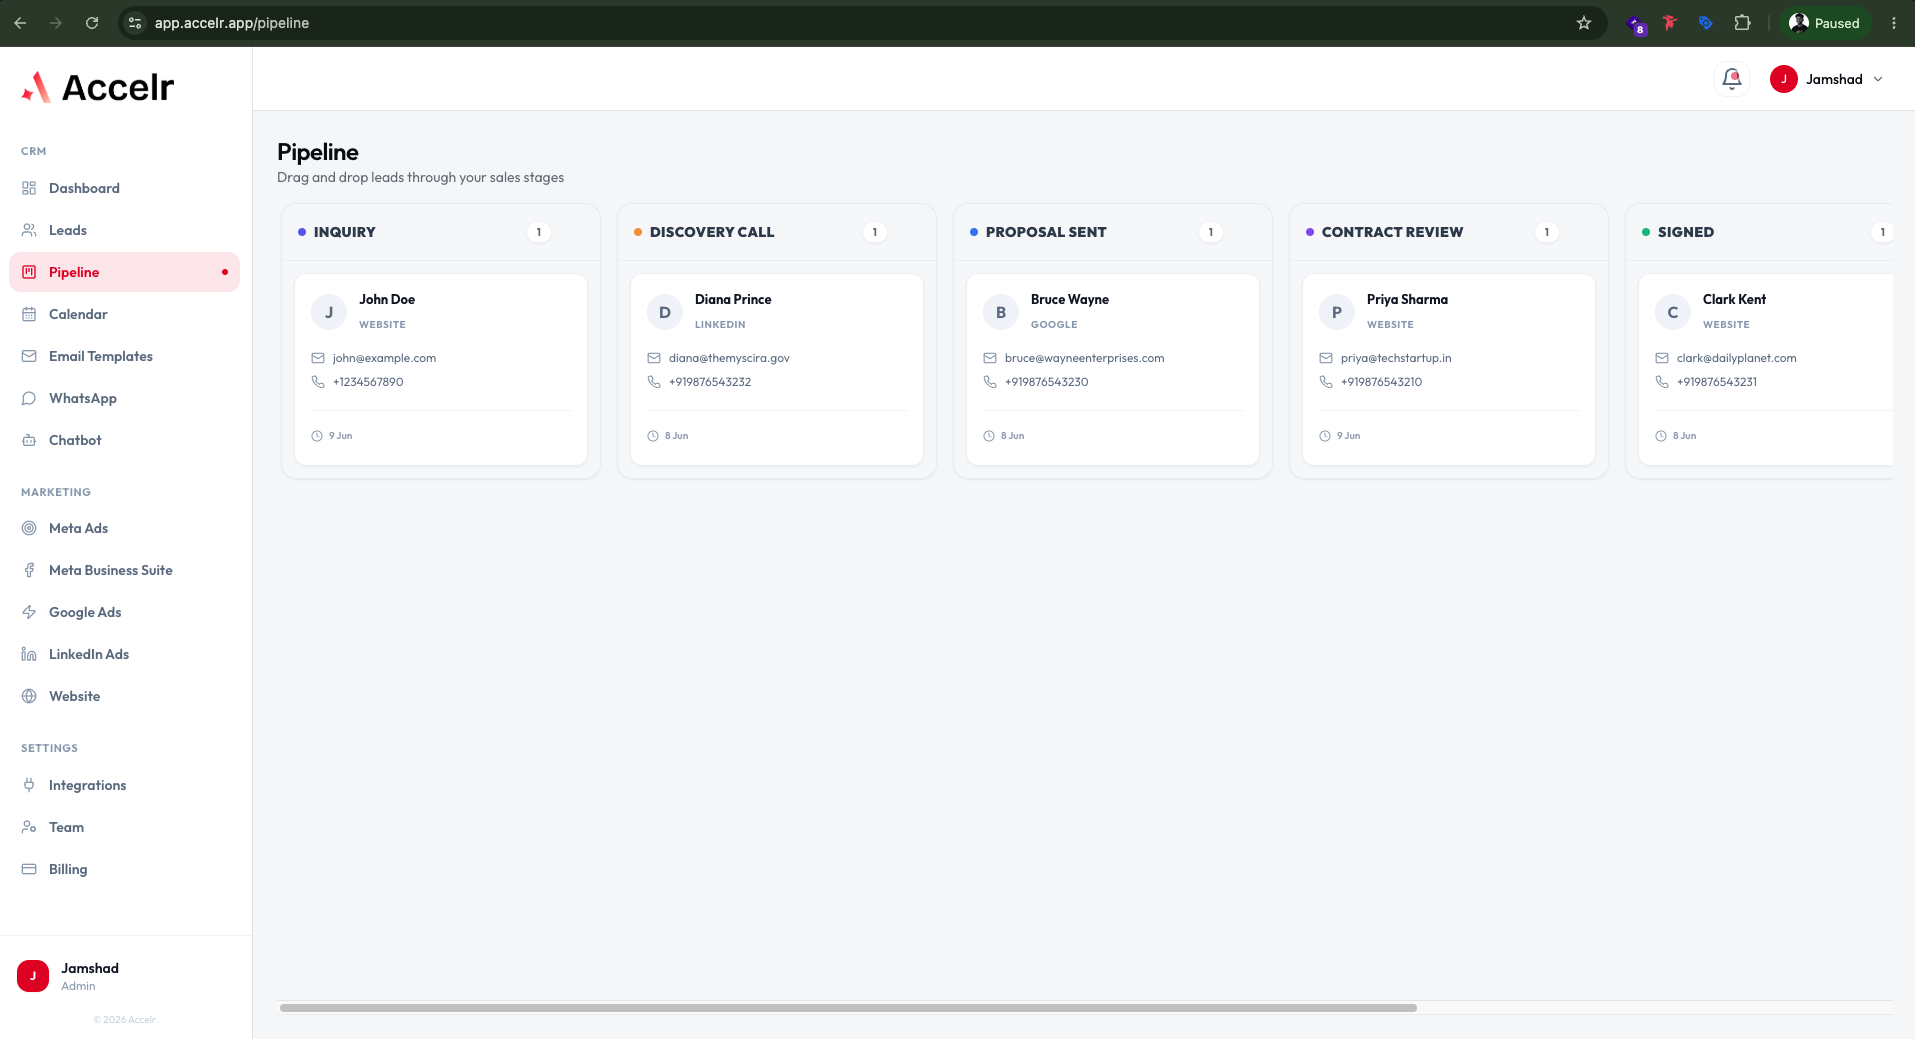1915x1039 pixels.
Task: Click the Billing card icon
Action: (29, 869)
